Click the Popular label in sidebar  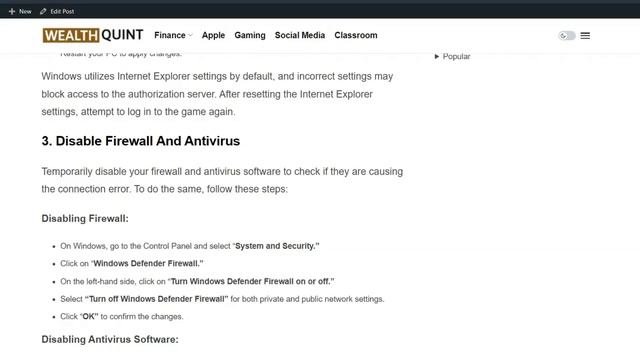456,56
